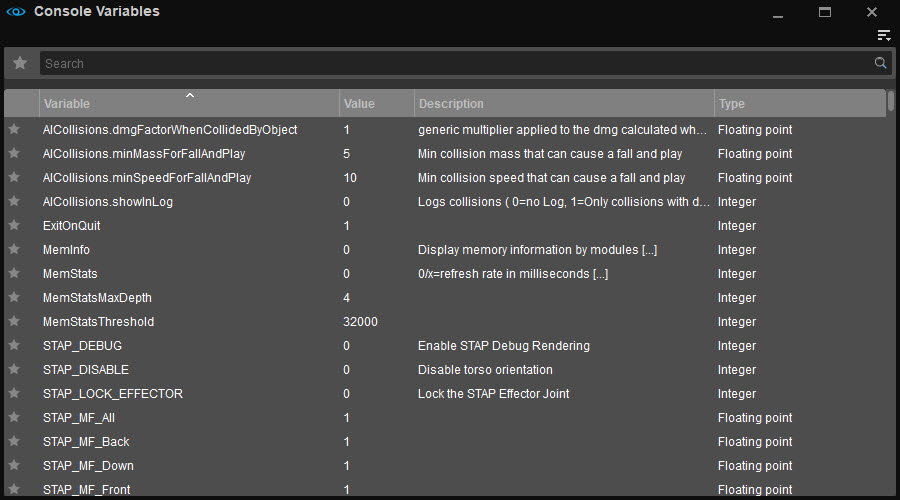Favorite AICollisions.minMassForFallAndPlay star
The height and width of the screenshot is (500, 900).
point(14,154)
